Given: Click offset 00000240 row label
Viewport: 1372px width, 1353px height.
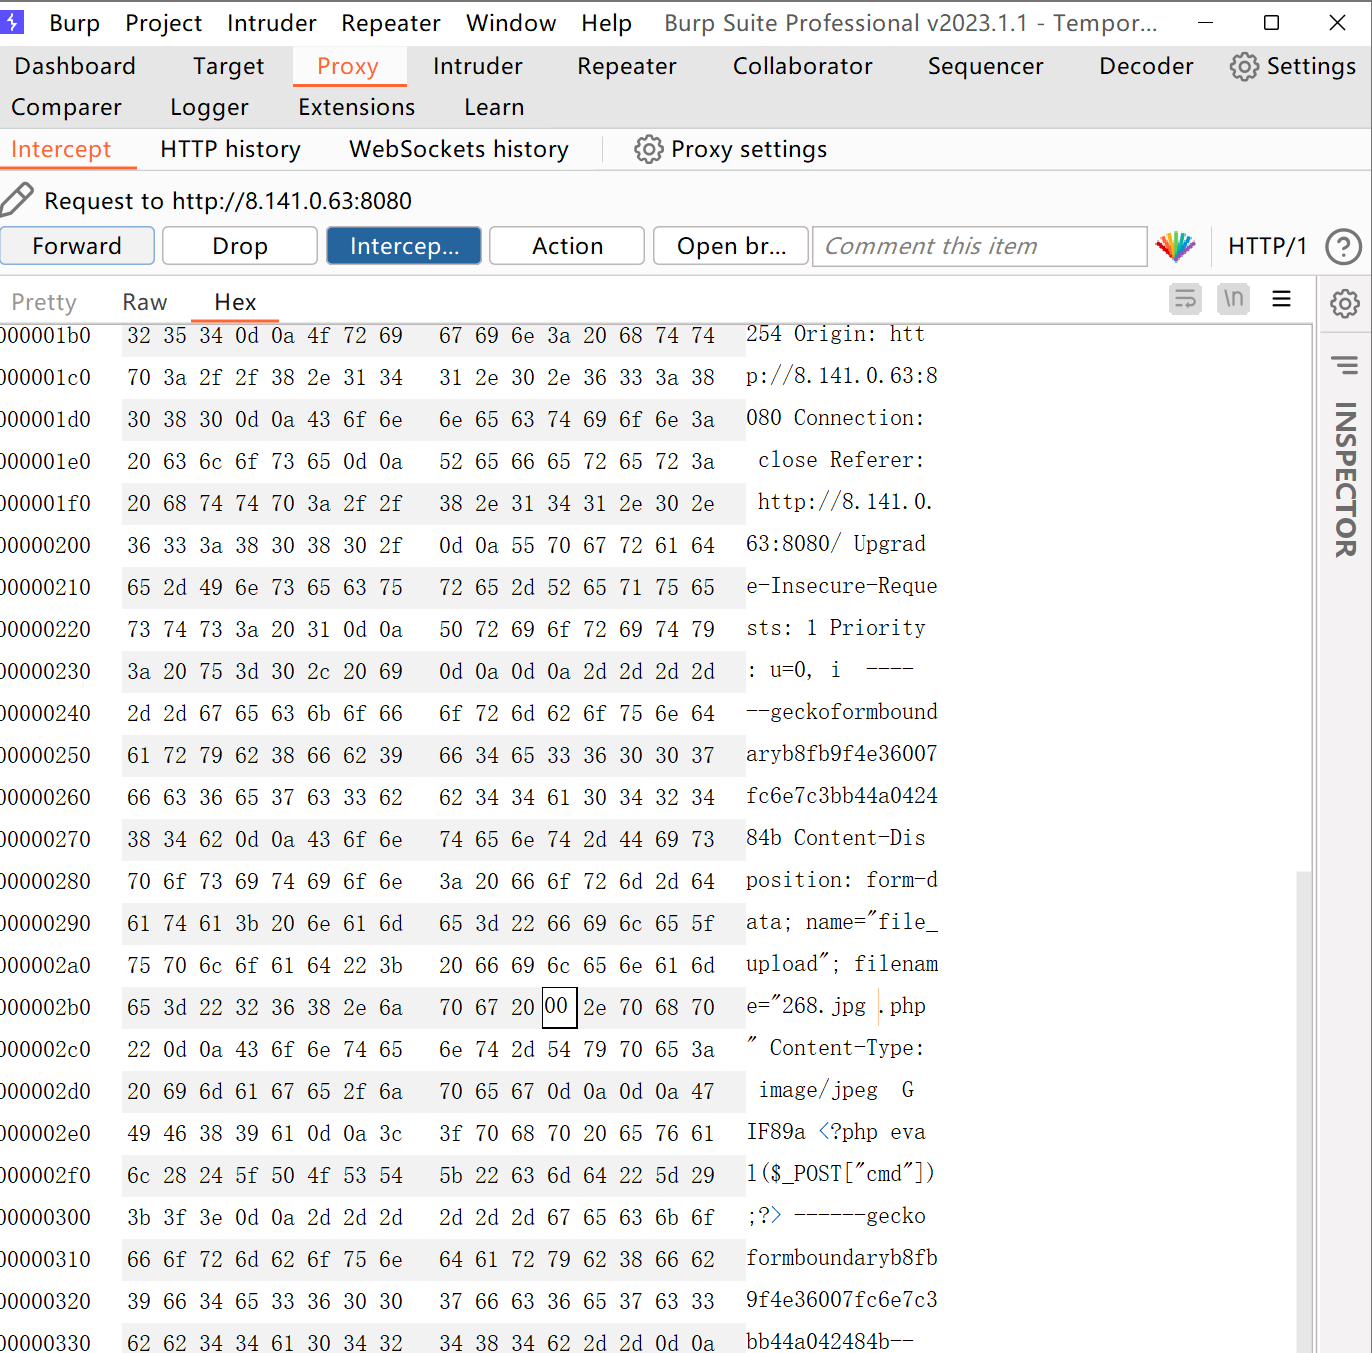Looking at the screenshot, I should coord(46,713).
